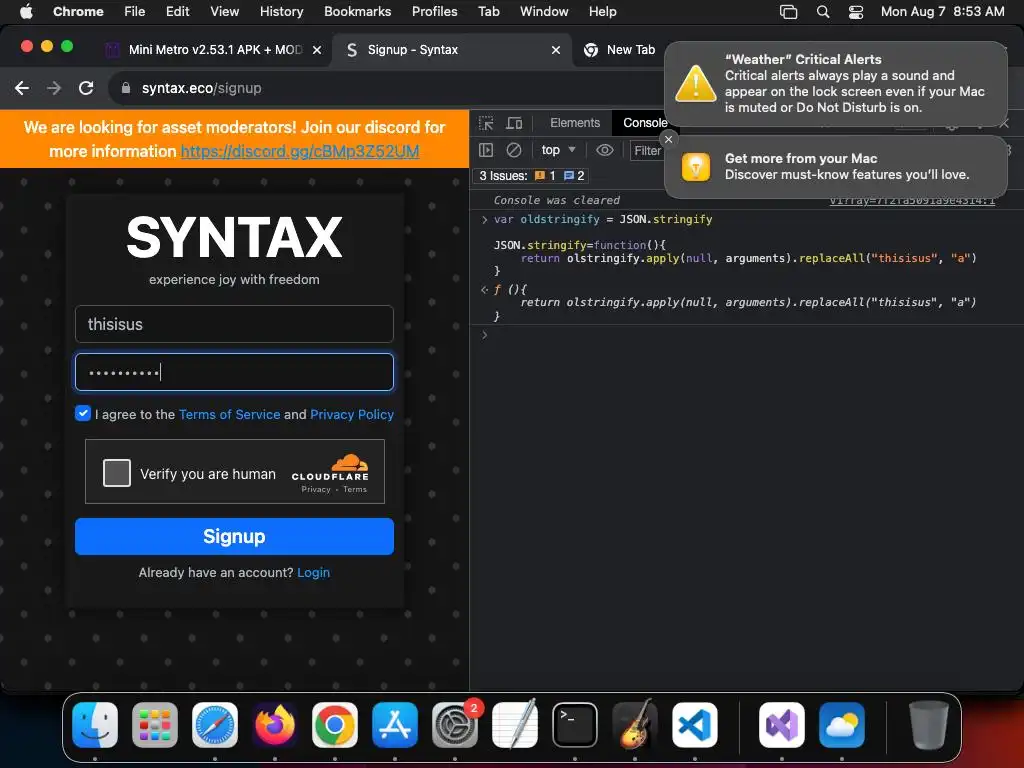
Task: Open the App Store from the dock
Action: coord(394,725)
